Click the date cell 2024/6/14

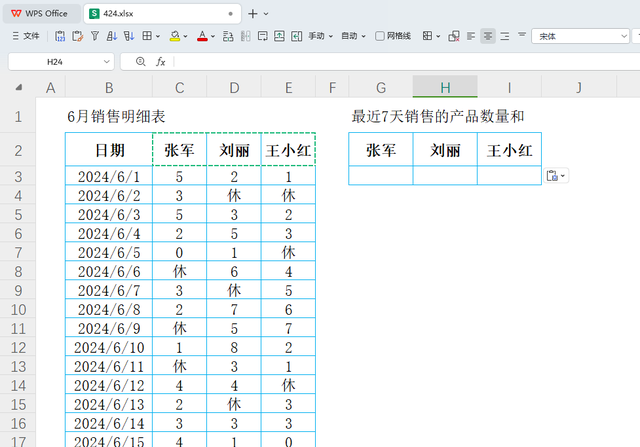click(x=109, y=423)
